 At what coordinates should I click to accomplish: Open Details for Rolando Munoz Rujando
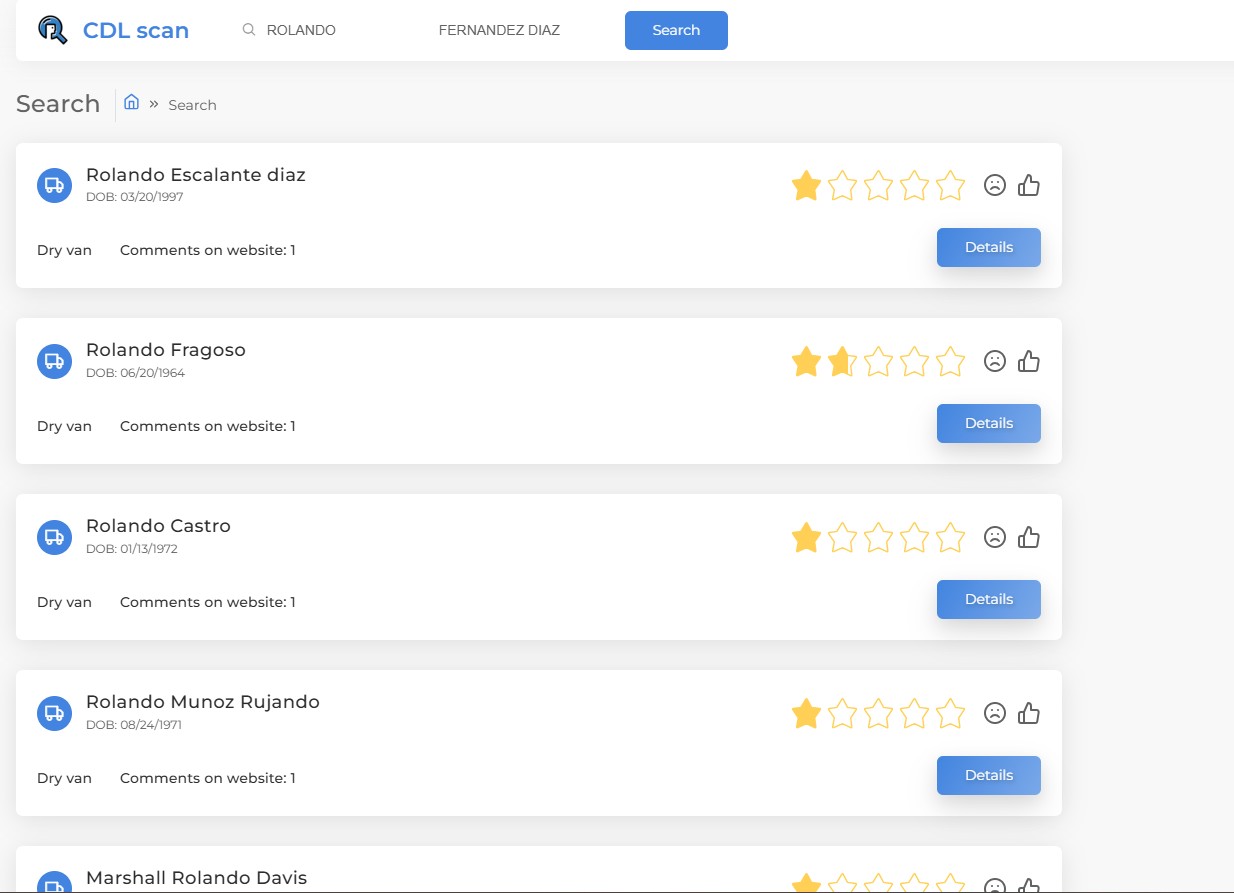click(988, 775)
